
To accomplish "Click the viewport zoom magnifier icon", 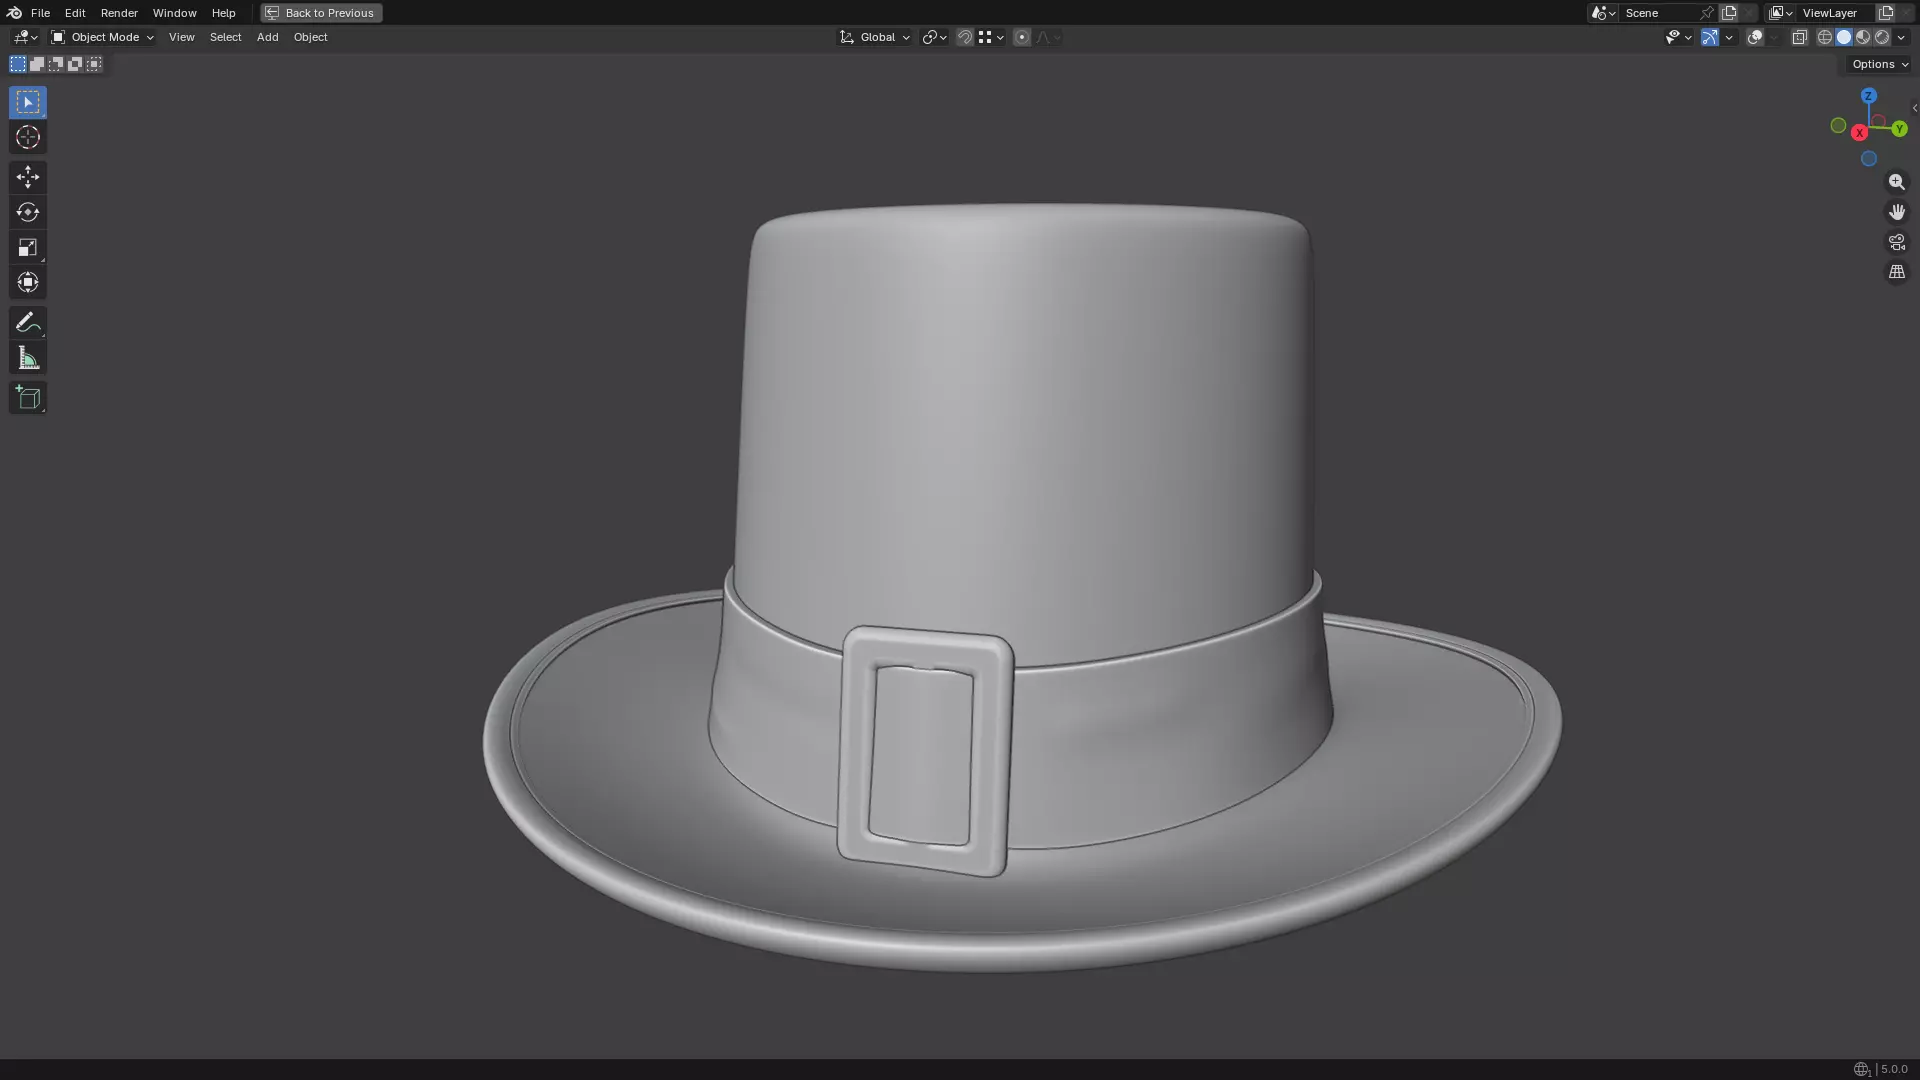I will (1896, 182).
